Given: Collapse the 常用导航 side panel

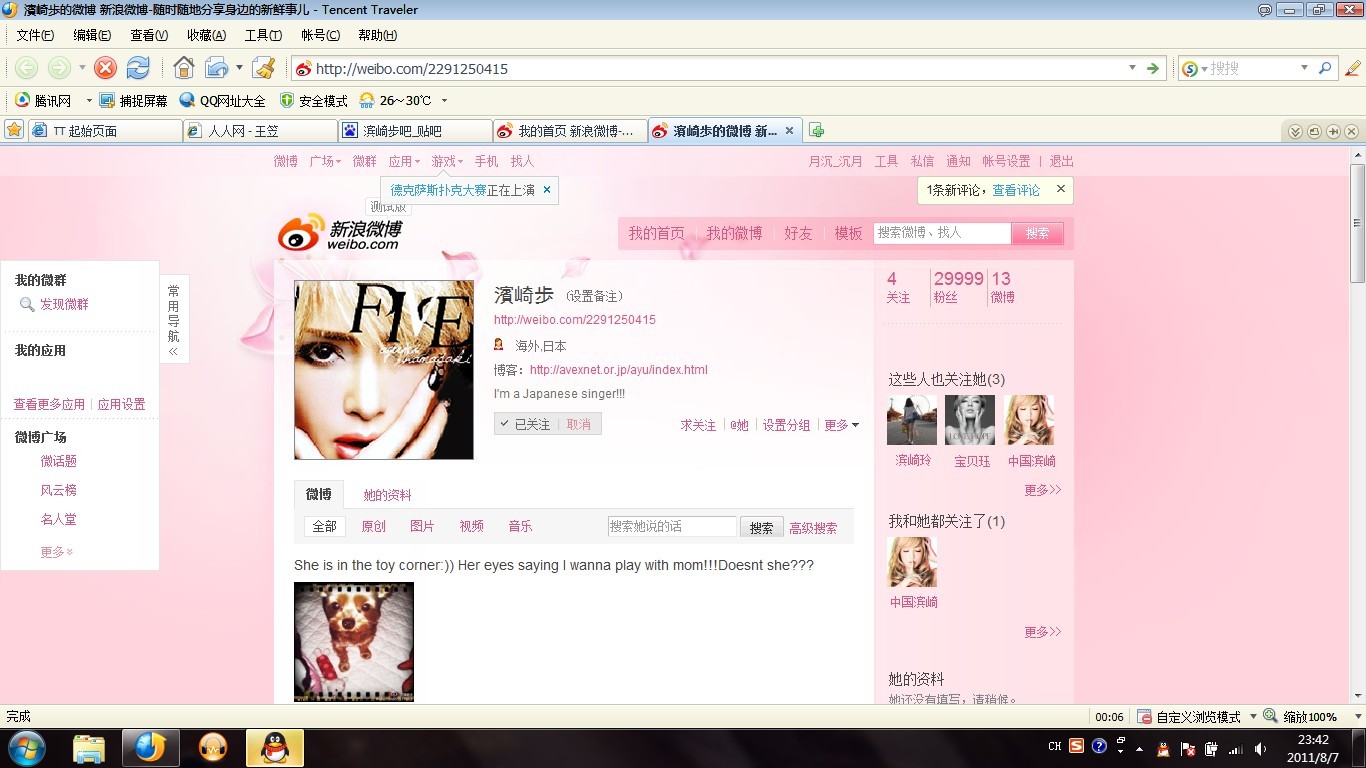Looking at the screenshot, I should pos(174,319).
